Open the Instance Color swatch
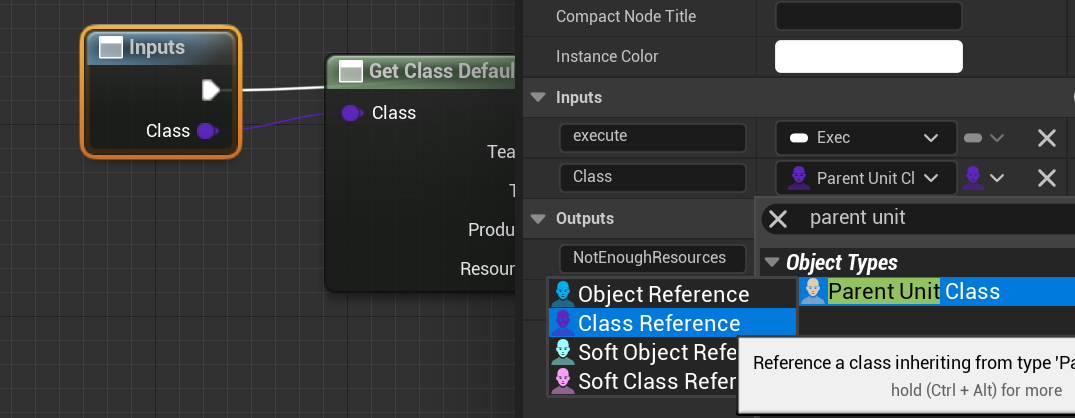The image size is (1075, 418). click(x=868, y=56)
